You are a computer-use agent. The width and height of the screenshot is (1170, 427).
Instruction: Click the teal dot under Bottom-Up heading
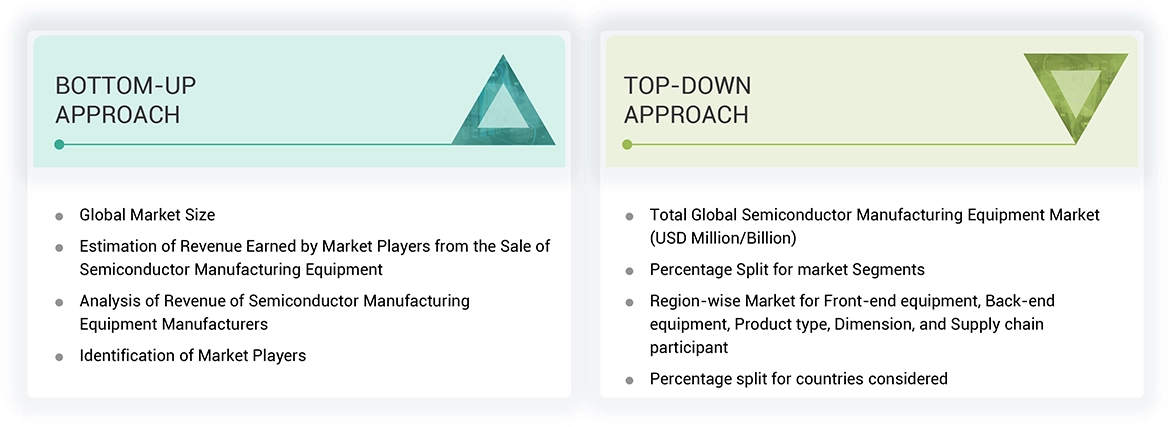click(x=60, y=145)
